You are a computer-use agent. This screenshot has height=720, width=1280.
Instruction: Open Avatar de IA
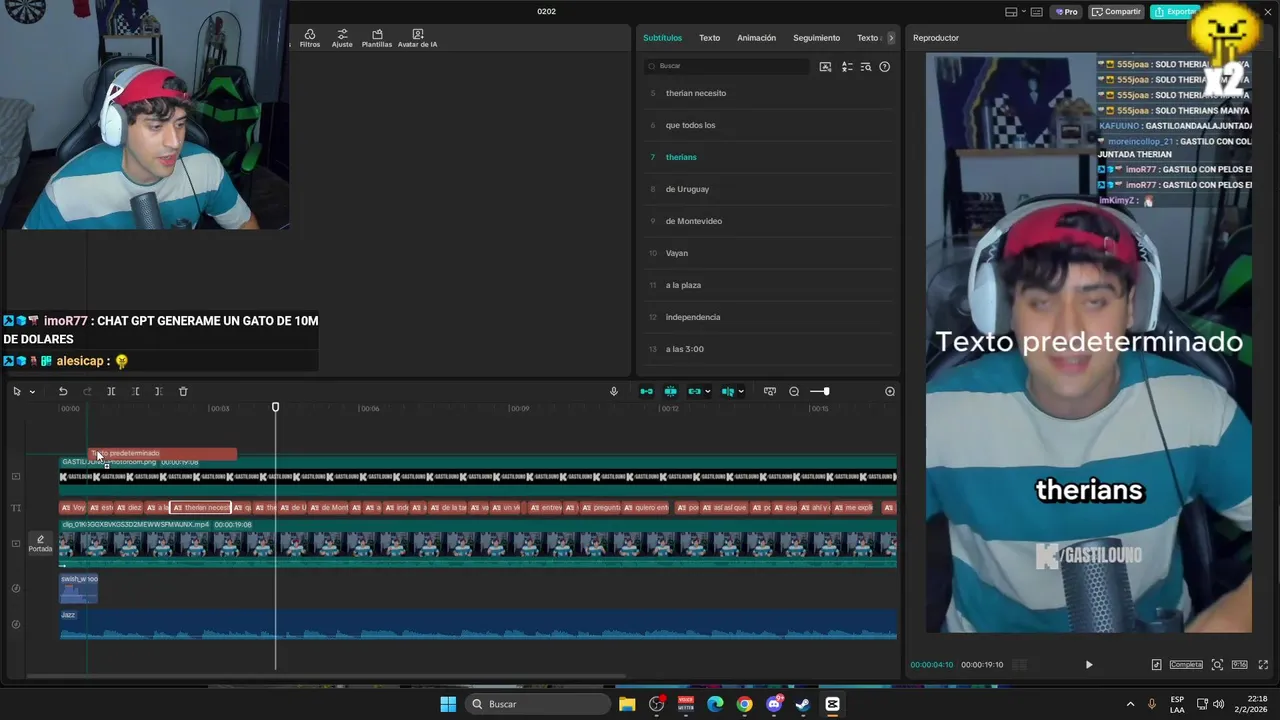click(417, 38)
